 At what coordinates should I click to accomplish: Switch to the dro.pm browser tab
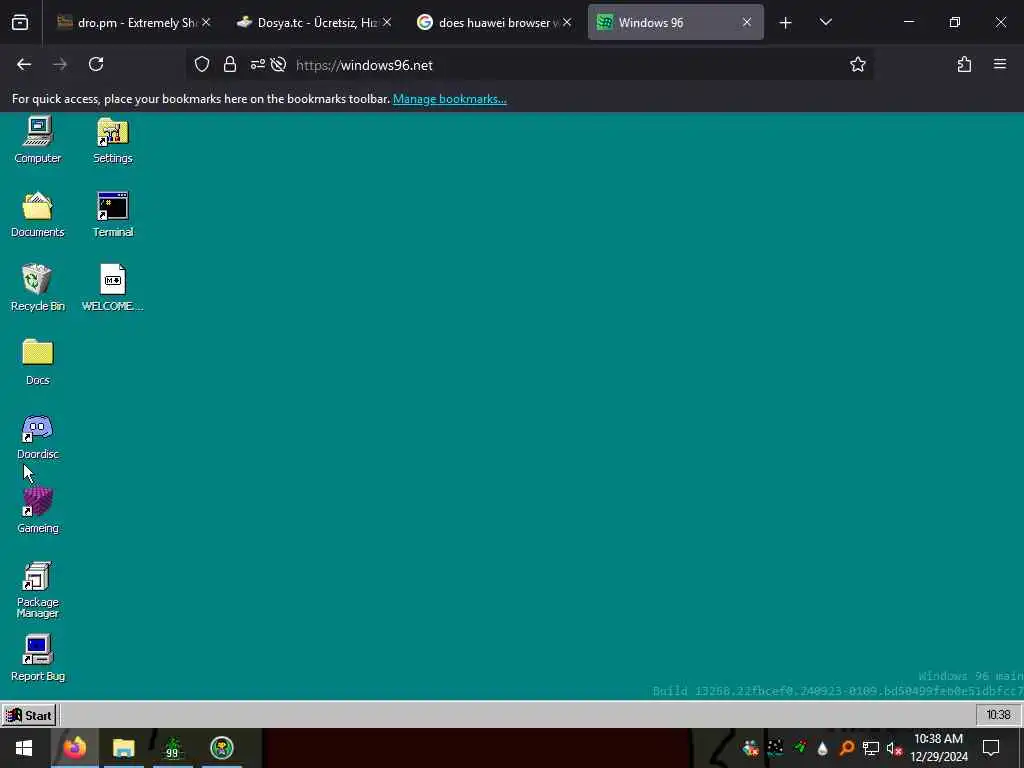(x=134, y=22)
